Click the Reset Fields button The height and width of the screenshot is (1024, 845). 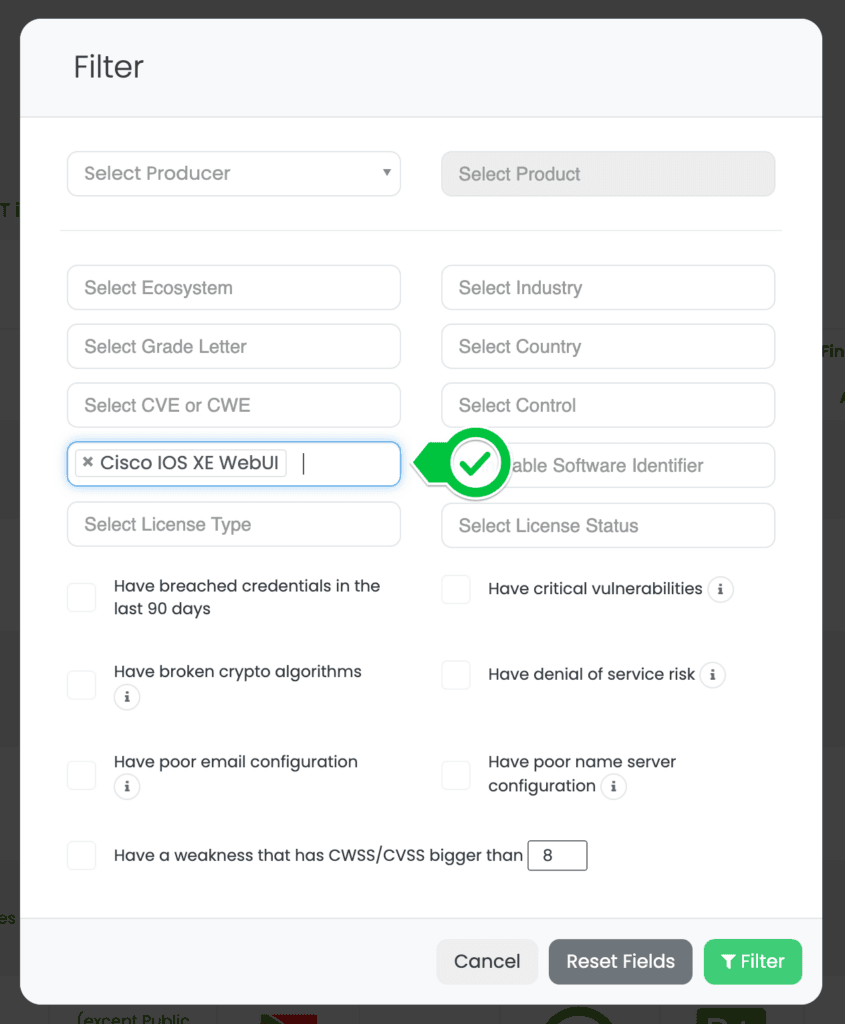point(620,962)
